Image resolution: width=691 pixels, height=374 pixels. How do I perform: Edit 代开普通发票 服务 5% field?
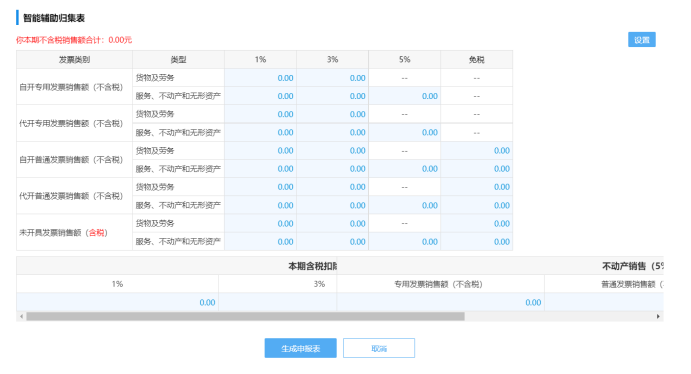click(405, 205)
